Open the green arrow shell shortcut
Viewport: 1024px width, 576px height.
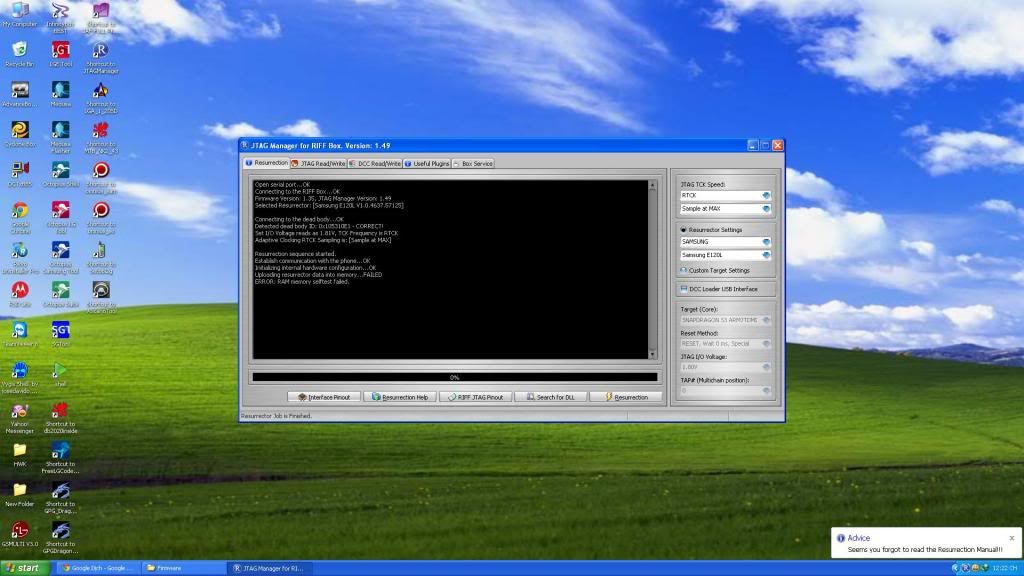tap(60, 373)
